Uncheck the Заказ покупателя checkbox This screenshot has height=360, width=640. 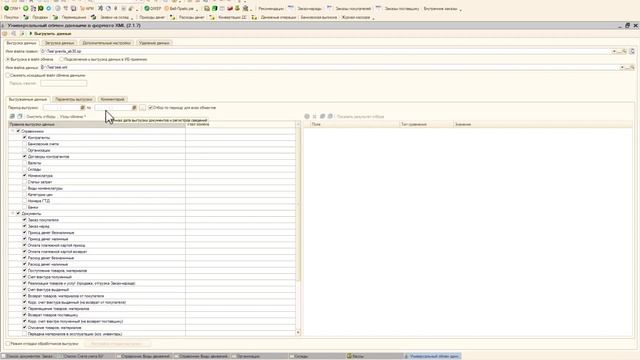(24, 220)
